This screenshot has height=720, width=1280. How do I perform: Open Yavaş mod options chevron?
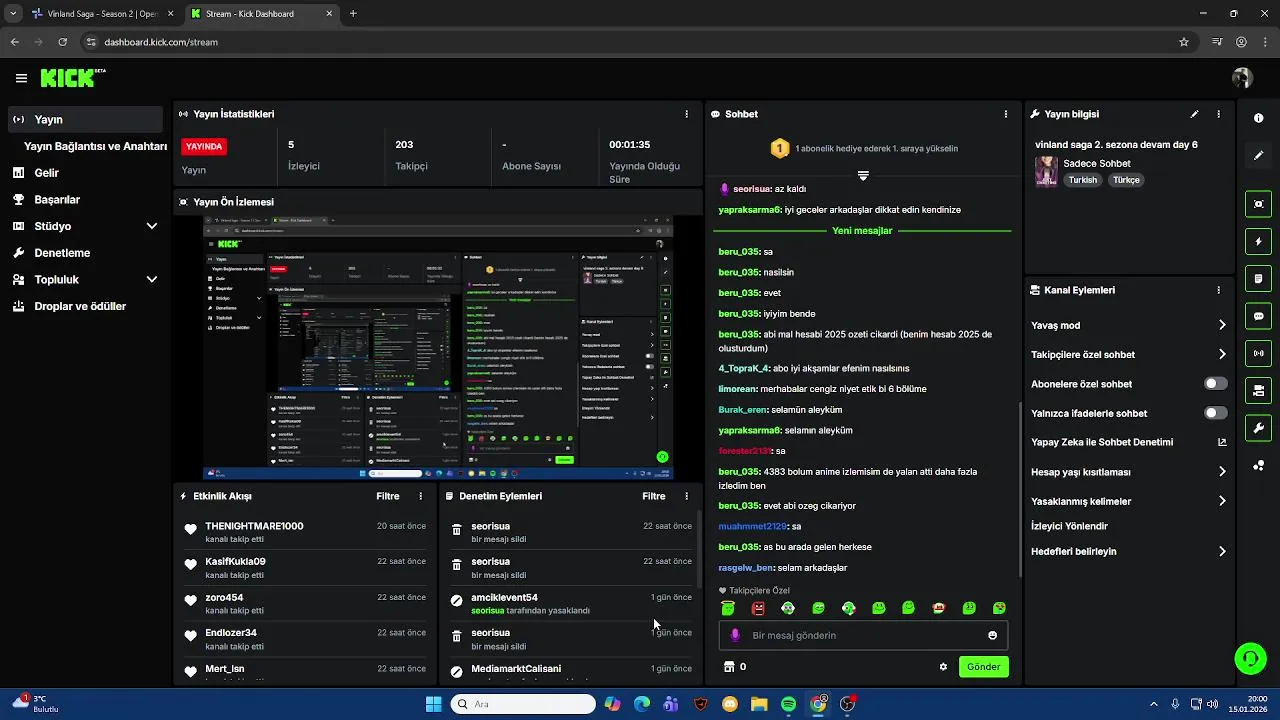(x=1222, y=325)
